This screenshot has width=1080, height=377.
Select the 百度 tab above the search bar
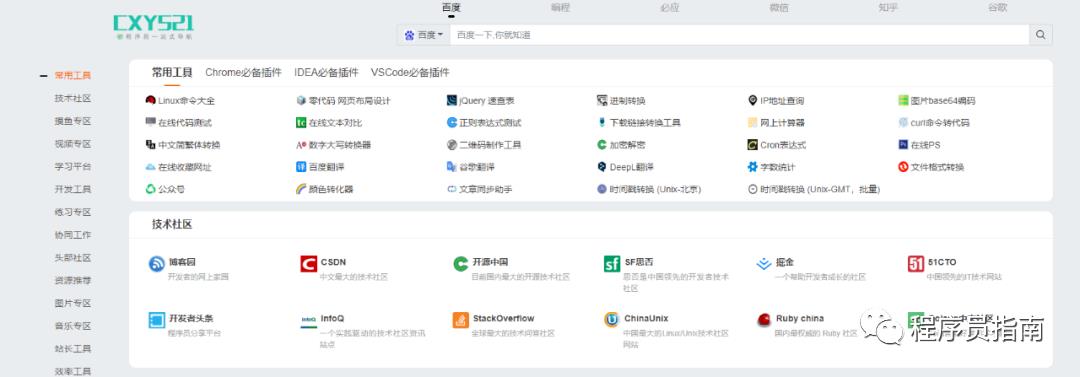(x=451, y=8)
